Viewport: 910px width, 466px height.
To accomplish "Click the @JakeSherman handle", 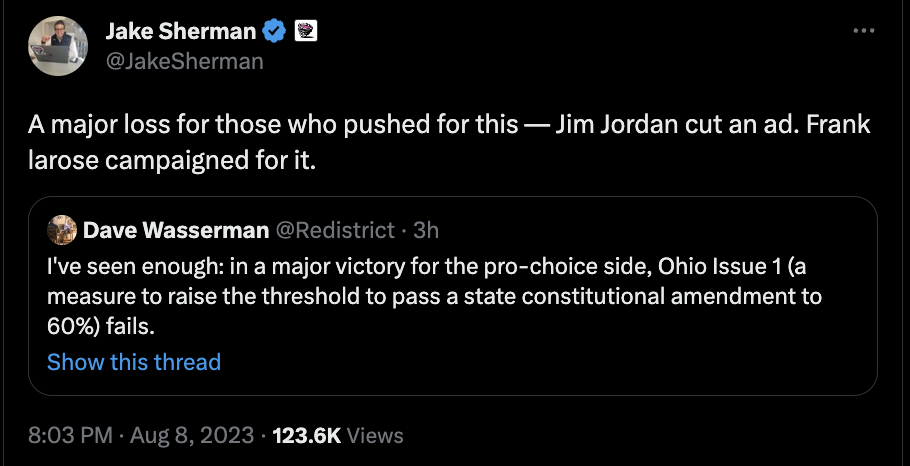I will 184,61.
